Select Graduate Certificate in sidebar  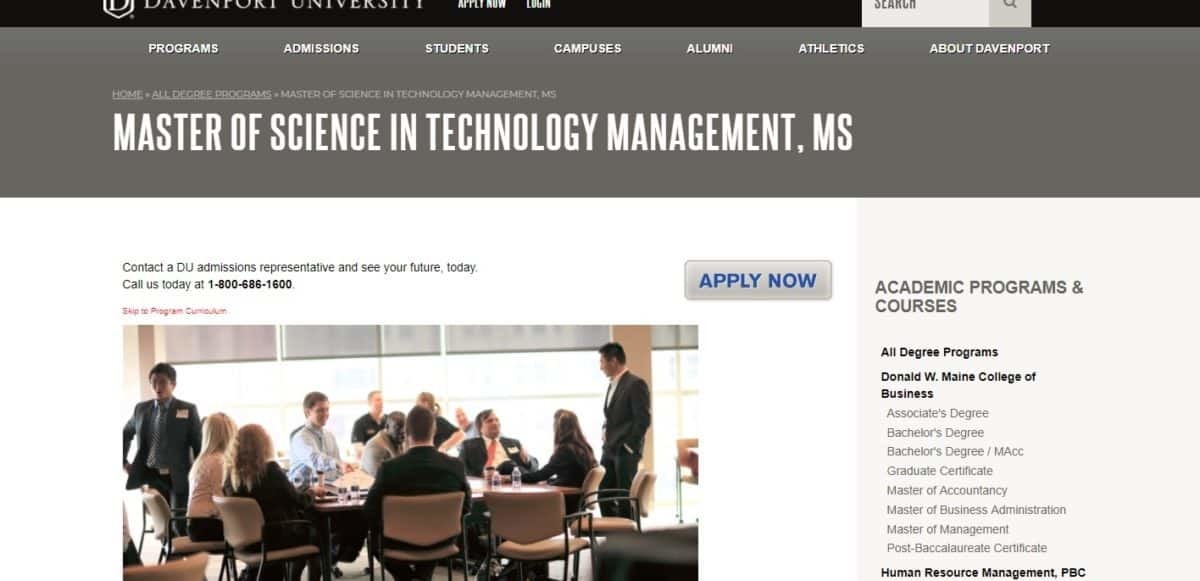(x=940, y=471)
